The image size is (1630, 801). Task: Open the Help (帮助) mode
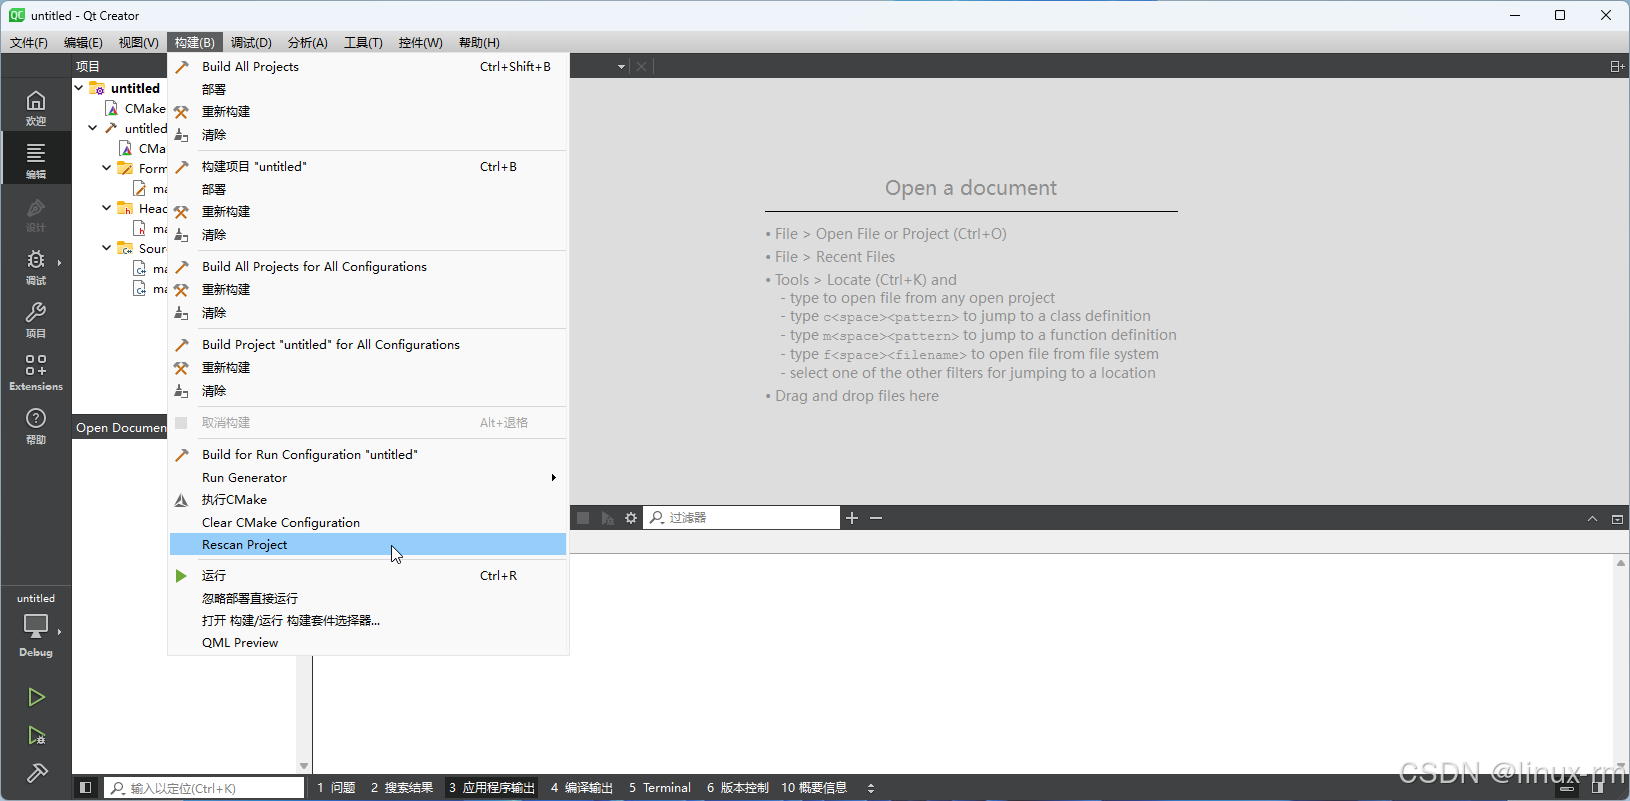[x=36, y=425]
